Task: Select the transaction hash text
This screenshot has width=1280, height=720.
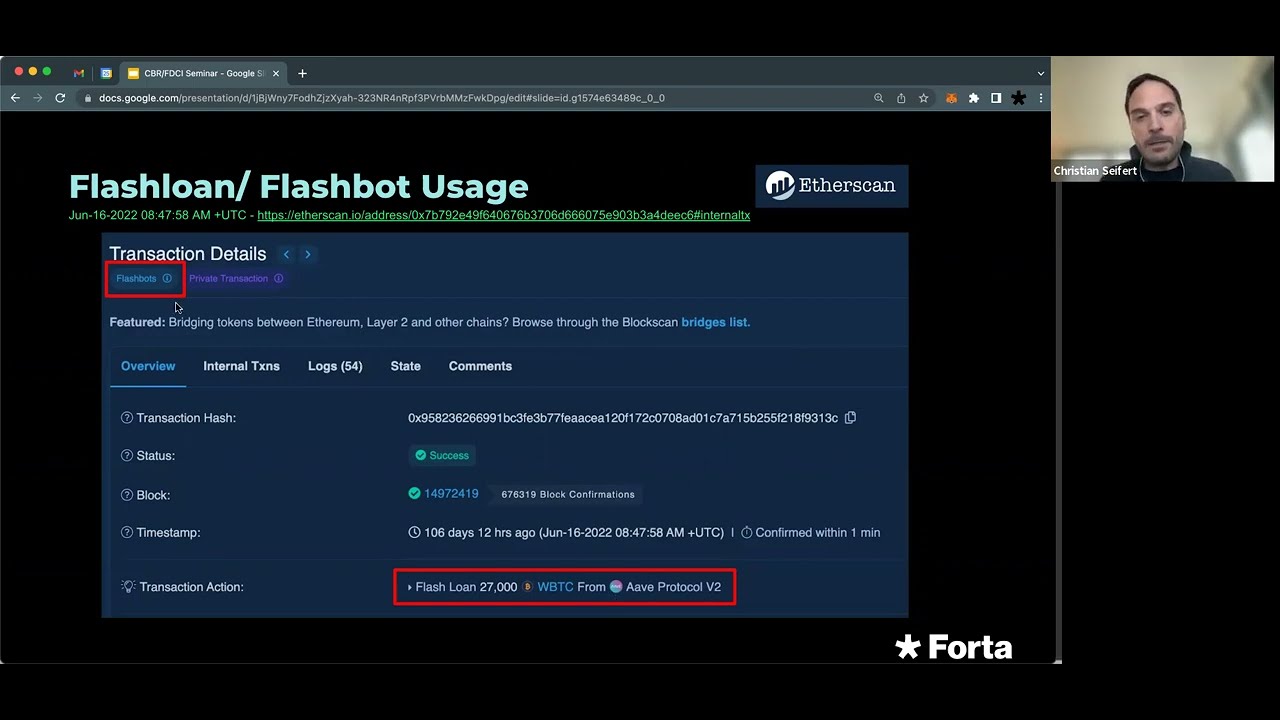Action: [623, 418]
